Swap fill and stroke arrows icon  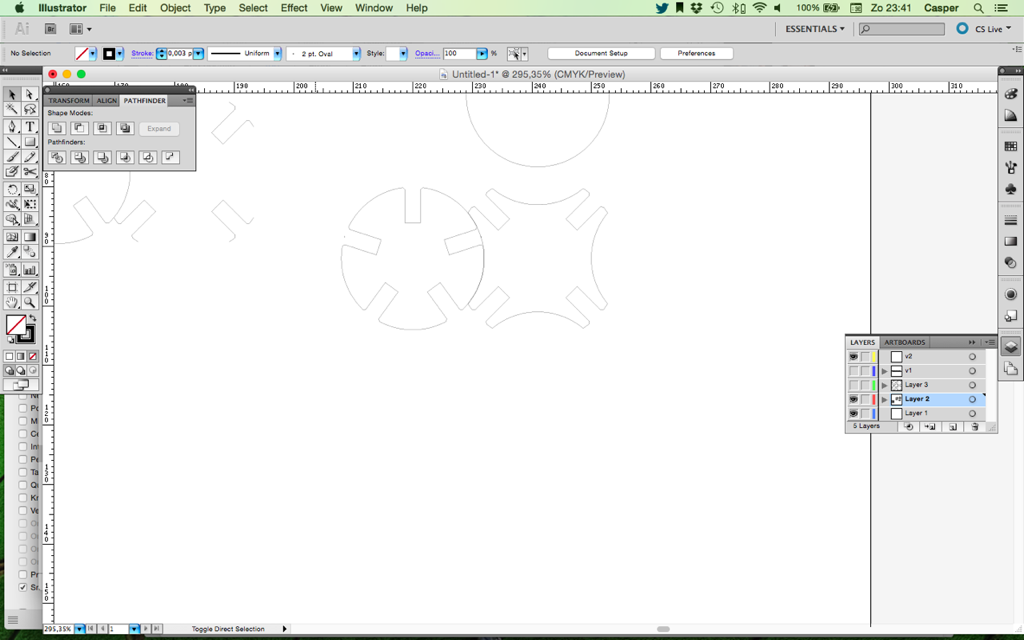pyautogui.click(x=33, y=318)
